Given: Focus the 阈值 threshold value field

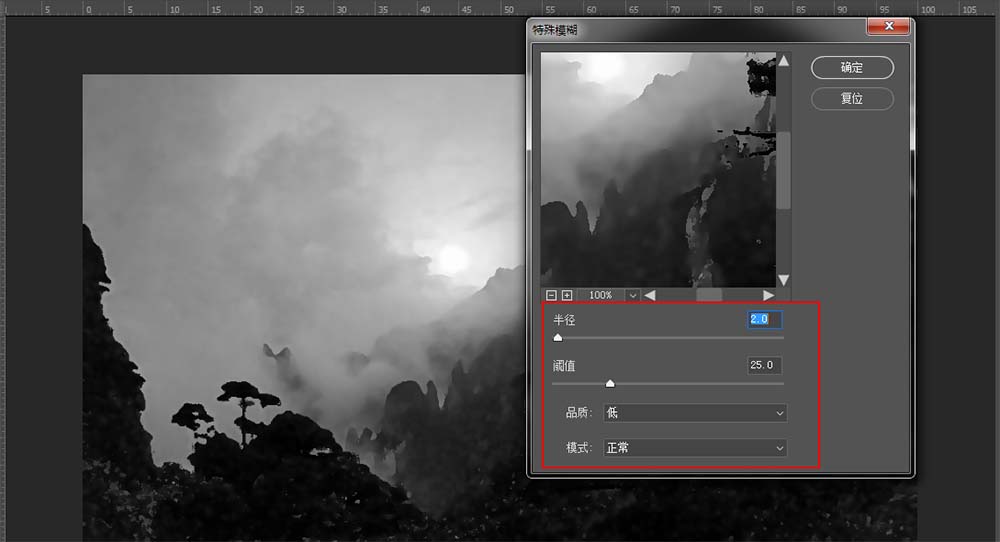Looking at the screenshot, I should point(764,366).
